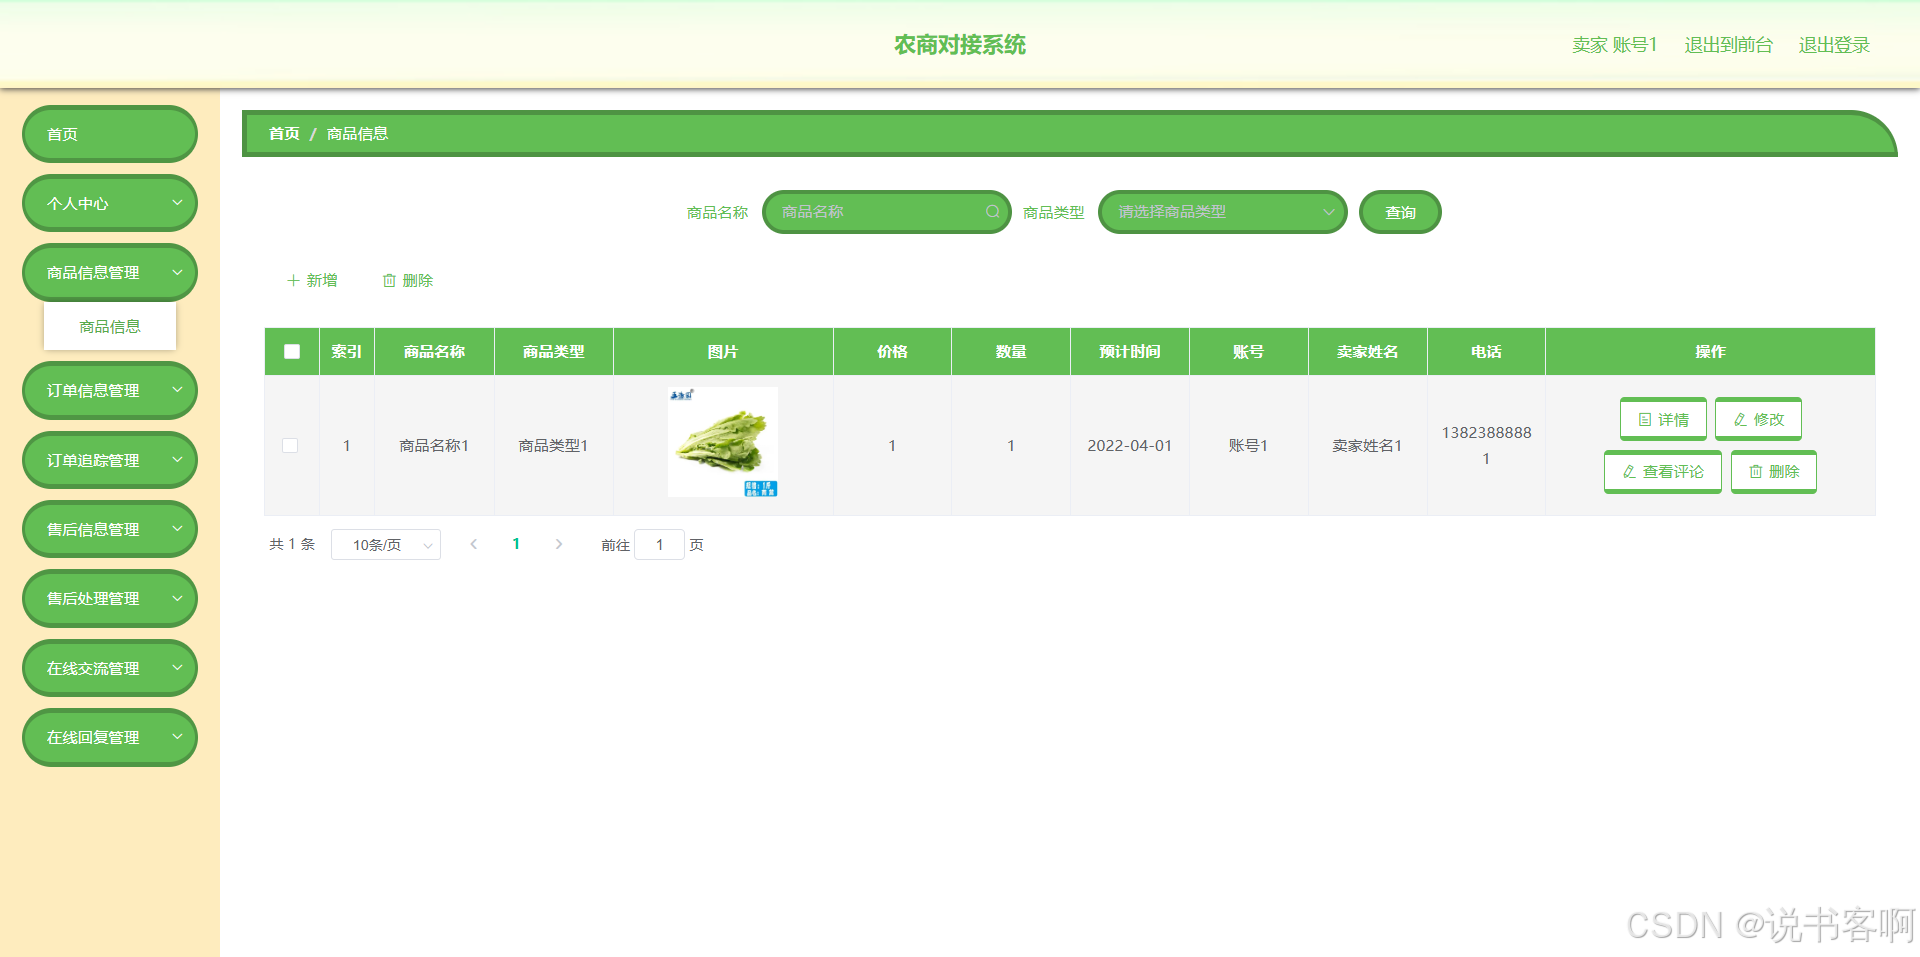Select the 商品信息 submenu item
The width and height of the screenshot is (1920, 957).
tap(110, 326)
